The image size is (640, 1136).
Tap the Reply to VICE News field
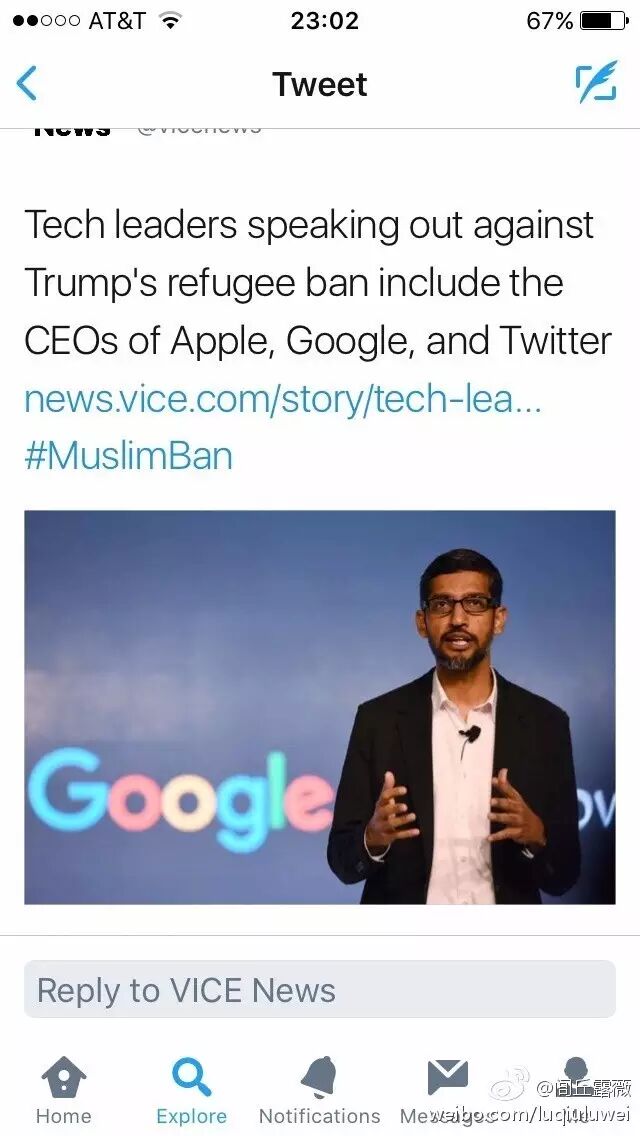point(320,990)
